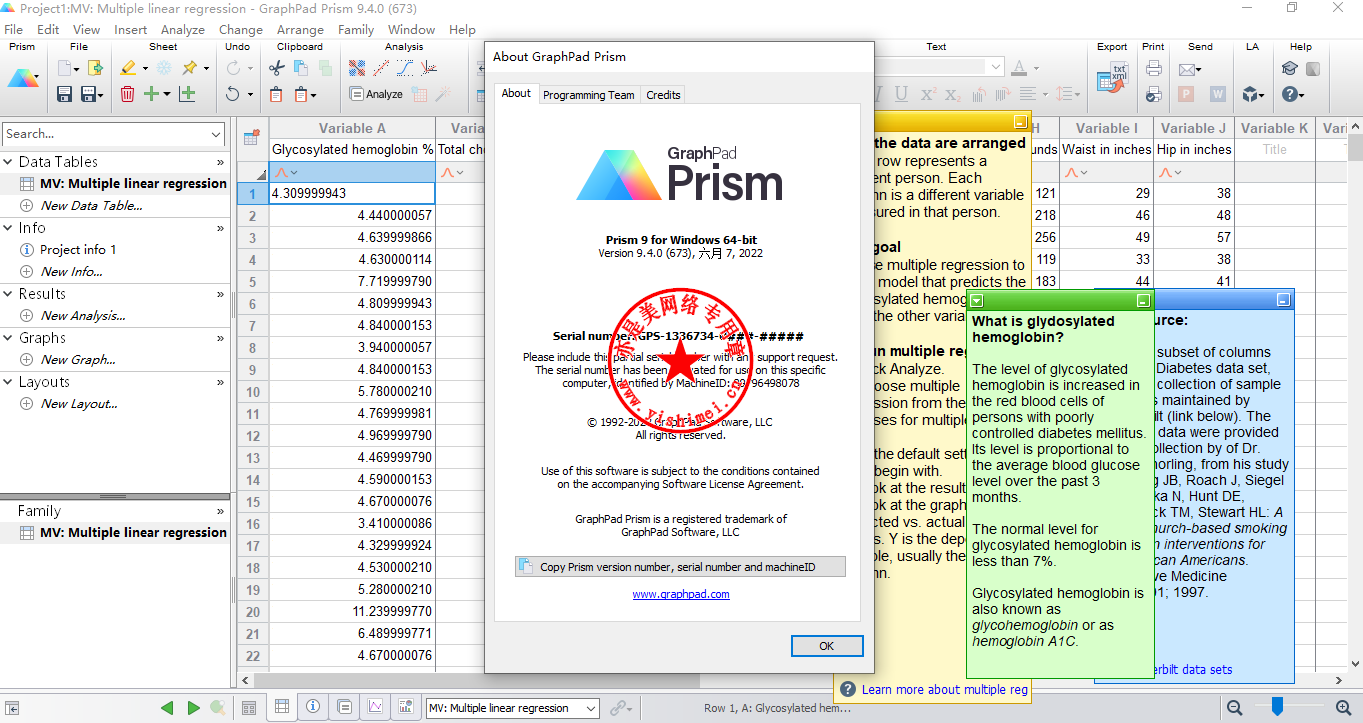Click the Copy icon in Clipboard group
This screenshot has height=723, width=1363.
click(301, 68)
